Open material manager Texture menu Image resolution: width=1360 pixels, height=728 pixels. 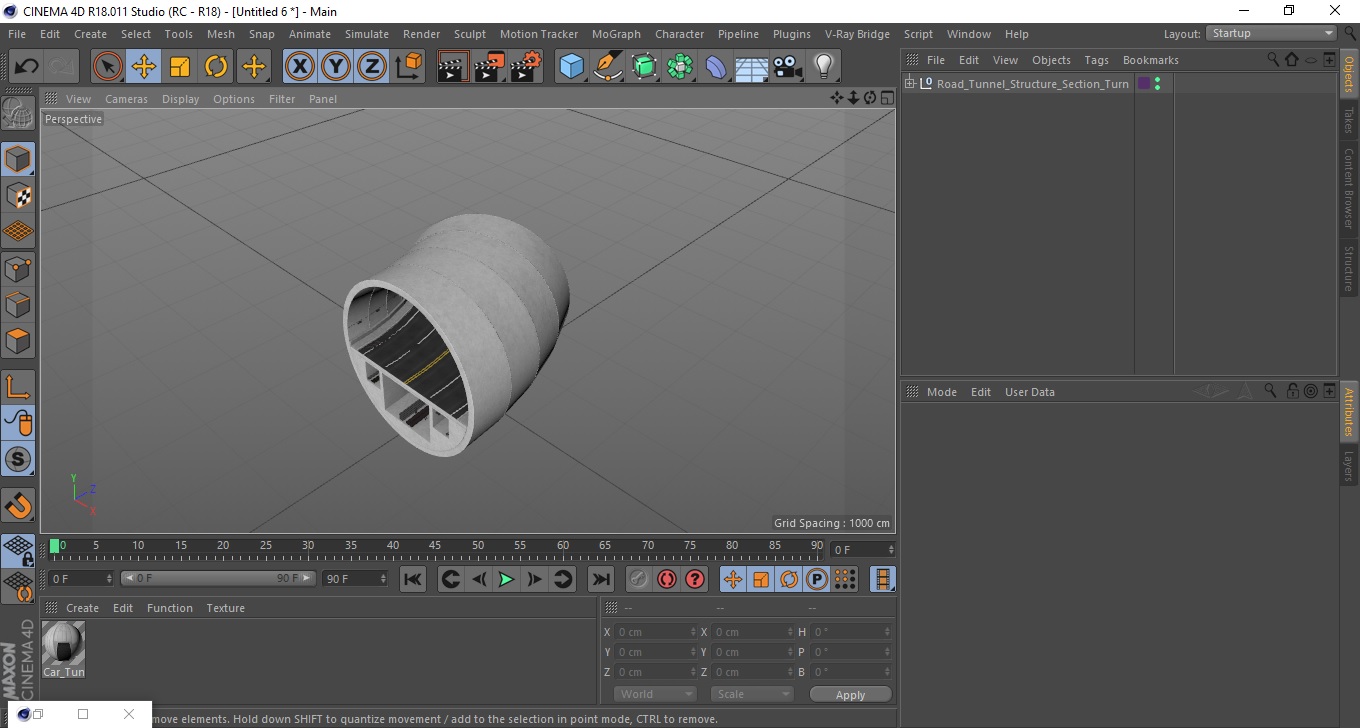(225, 608)
